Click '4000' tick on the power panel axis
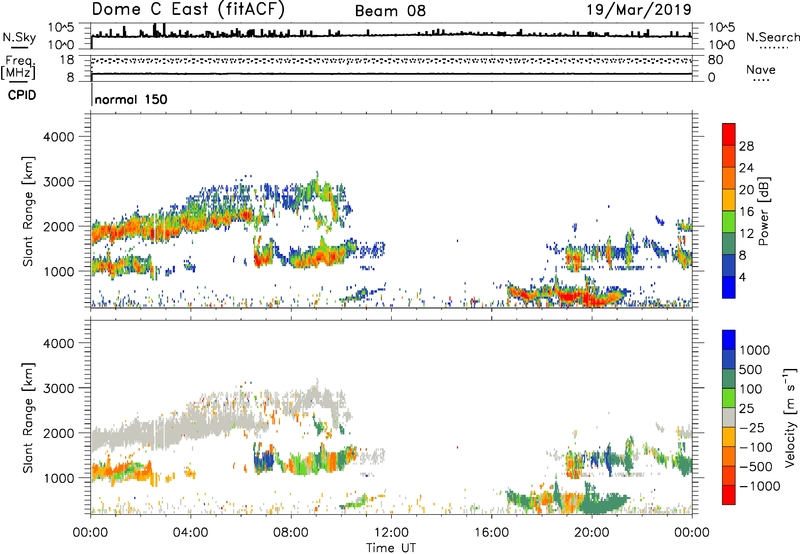Viewport: 800px width, 554px height. coord(58,137)
